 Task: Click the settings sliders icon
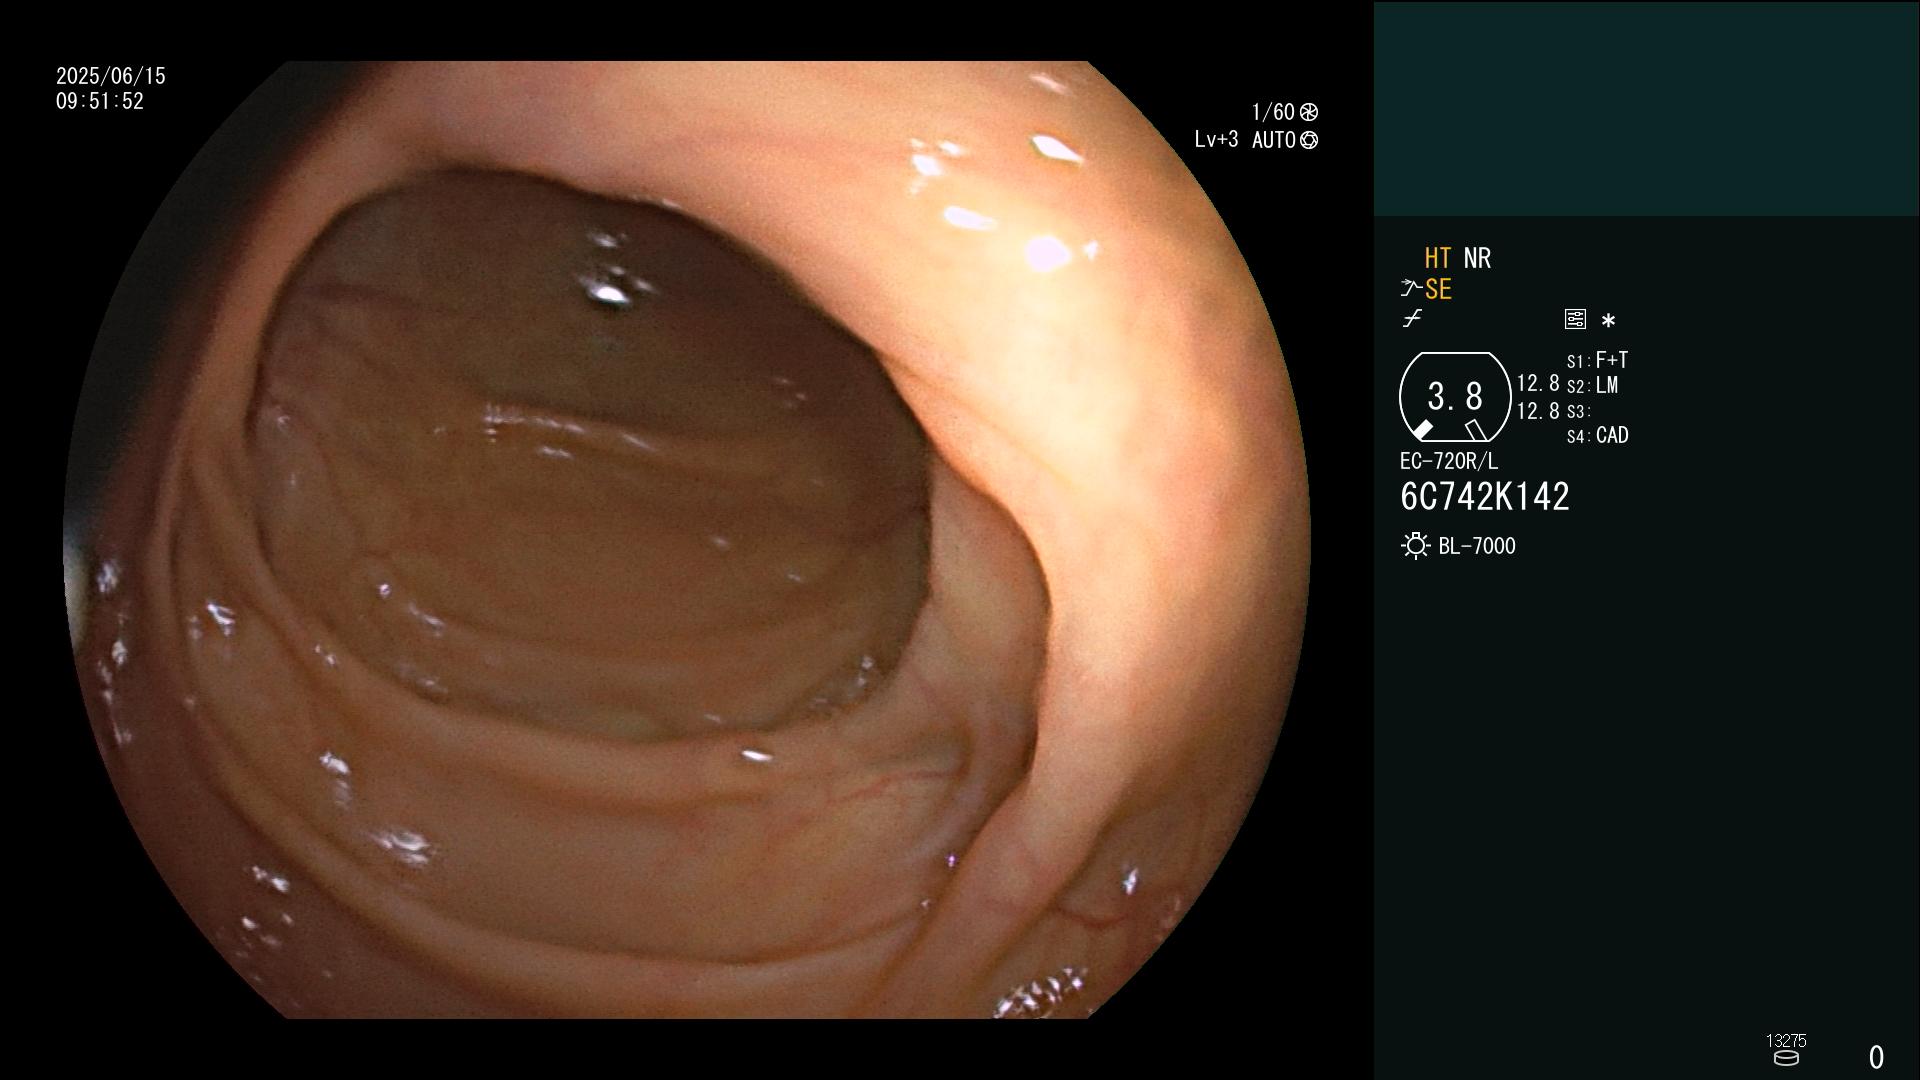pyautogui.click(x=1575, y=319)
